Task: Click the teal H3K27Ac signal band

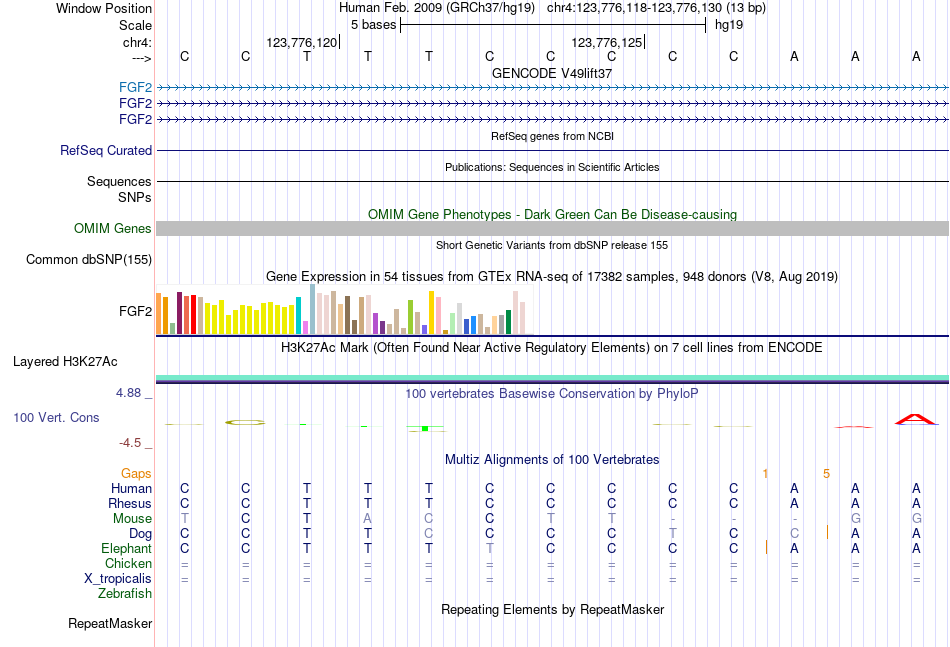Action: tap(552, 378)
